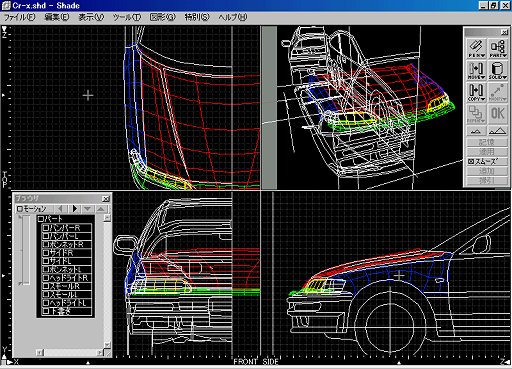Toggle the ボンネットL checkbox in the browser
Image resolution: width=512 pixels, height=369 pixels.
coord(46,269)
